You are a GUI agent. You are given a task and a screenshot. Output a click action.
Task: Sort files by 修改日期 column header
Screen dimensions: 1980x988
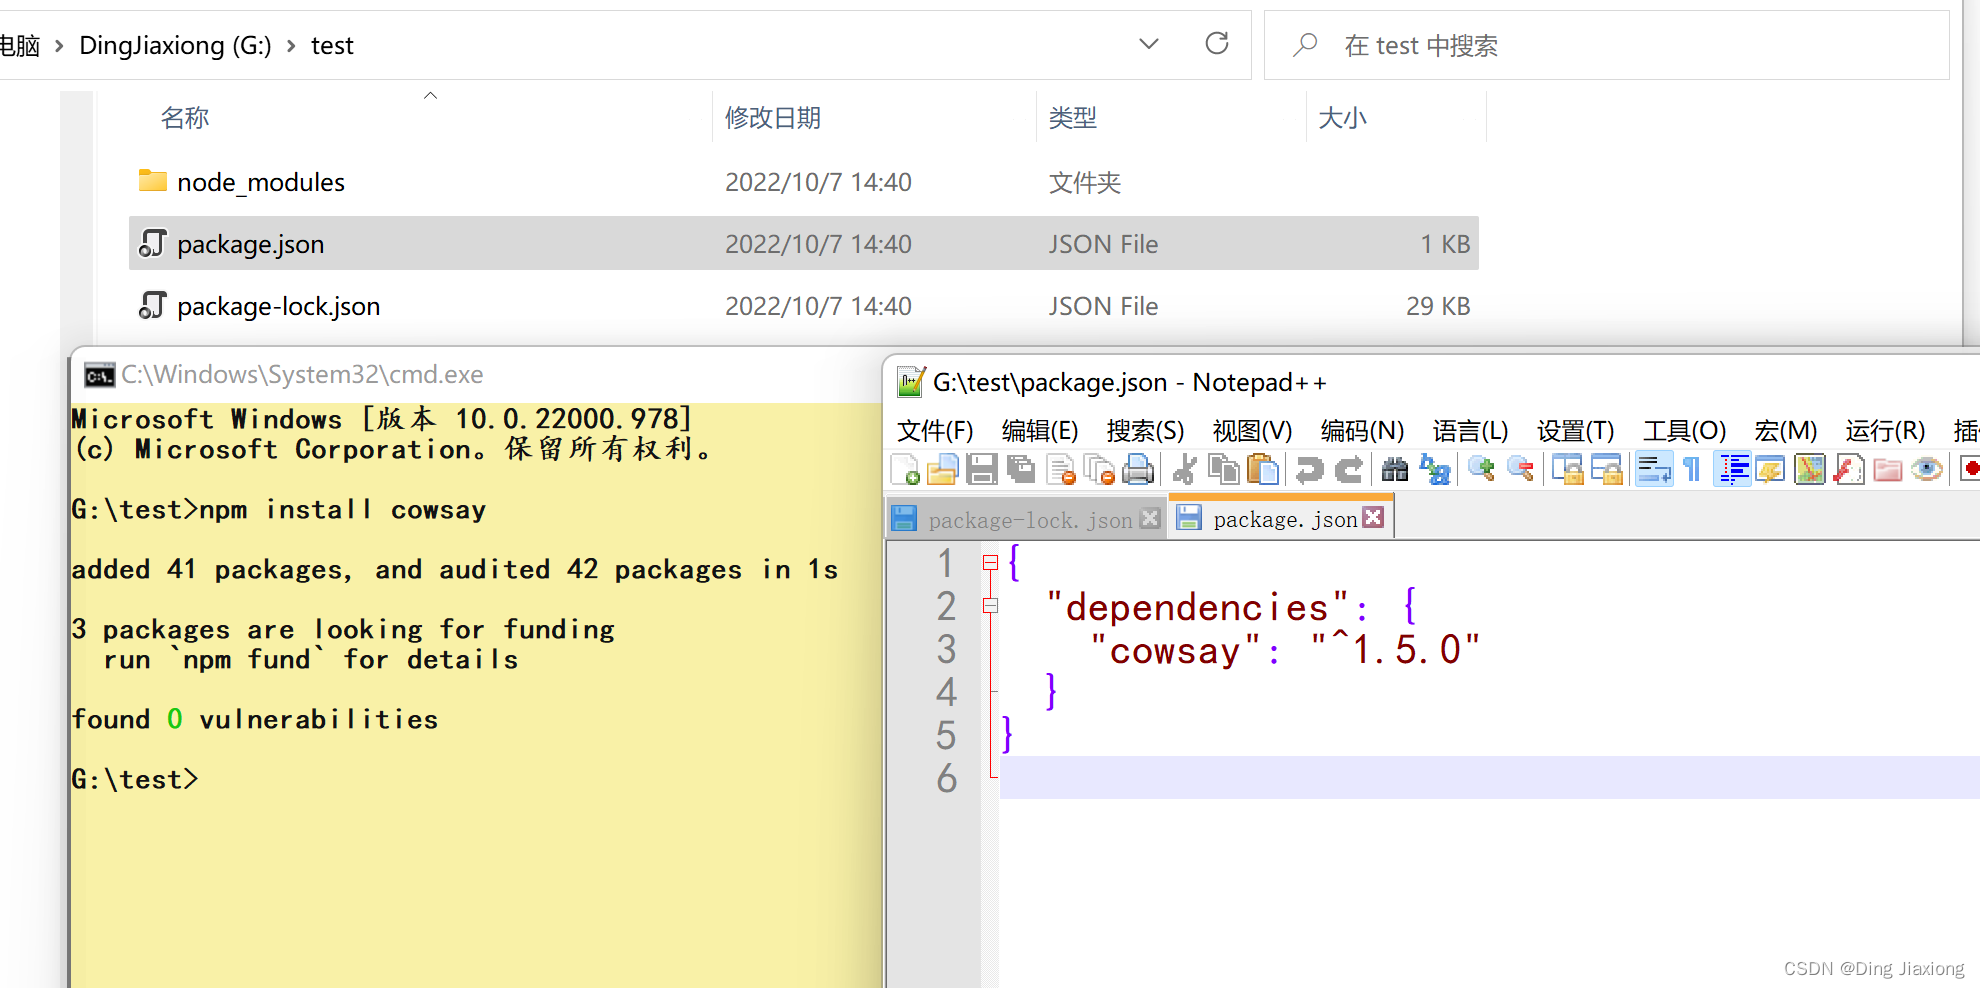tap(772, 118)
